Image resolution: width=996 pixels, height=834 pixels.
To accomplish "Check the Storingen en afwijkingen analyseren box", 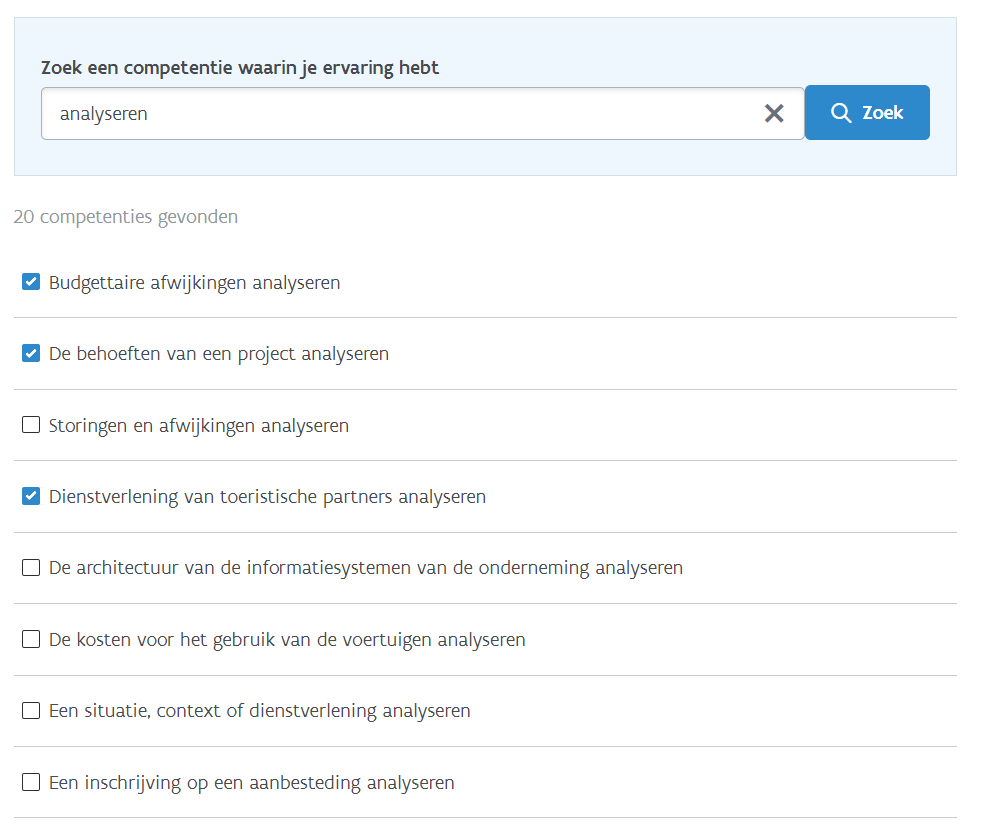I will [x=31, y=424].
